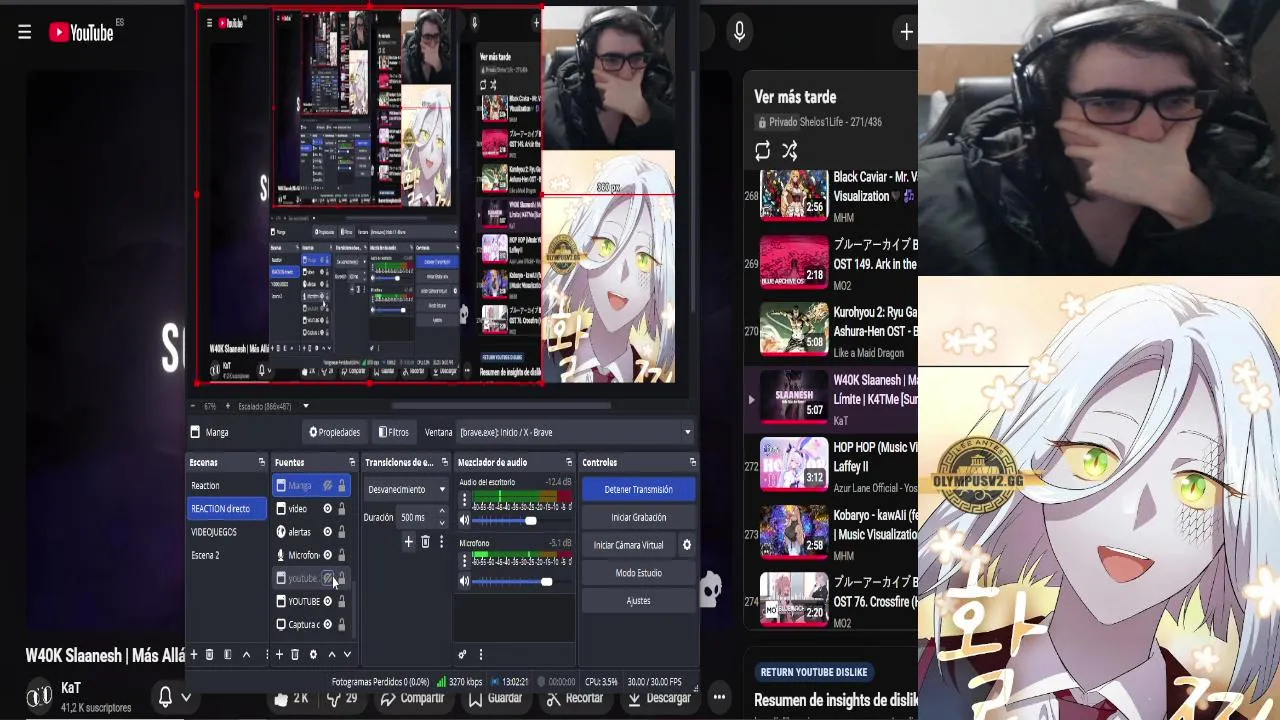Click Iniciar Cámara Virtual button
The height and width of the screenshot is (720, 1280).
628,545
